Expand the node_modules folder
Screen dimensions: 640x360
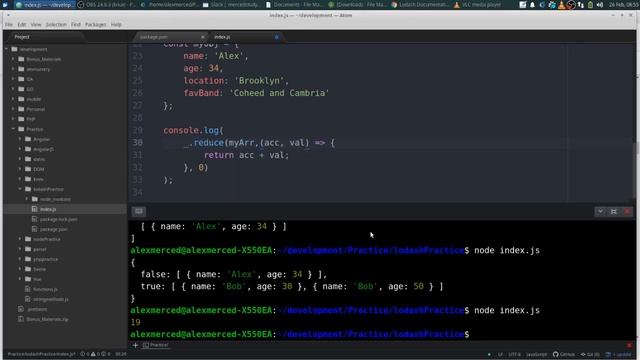coord(27,199)
